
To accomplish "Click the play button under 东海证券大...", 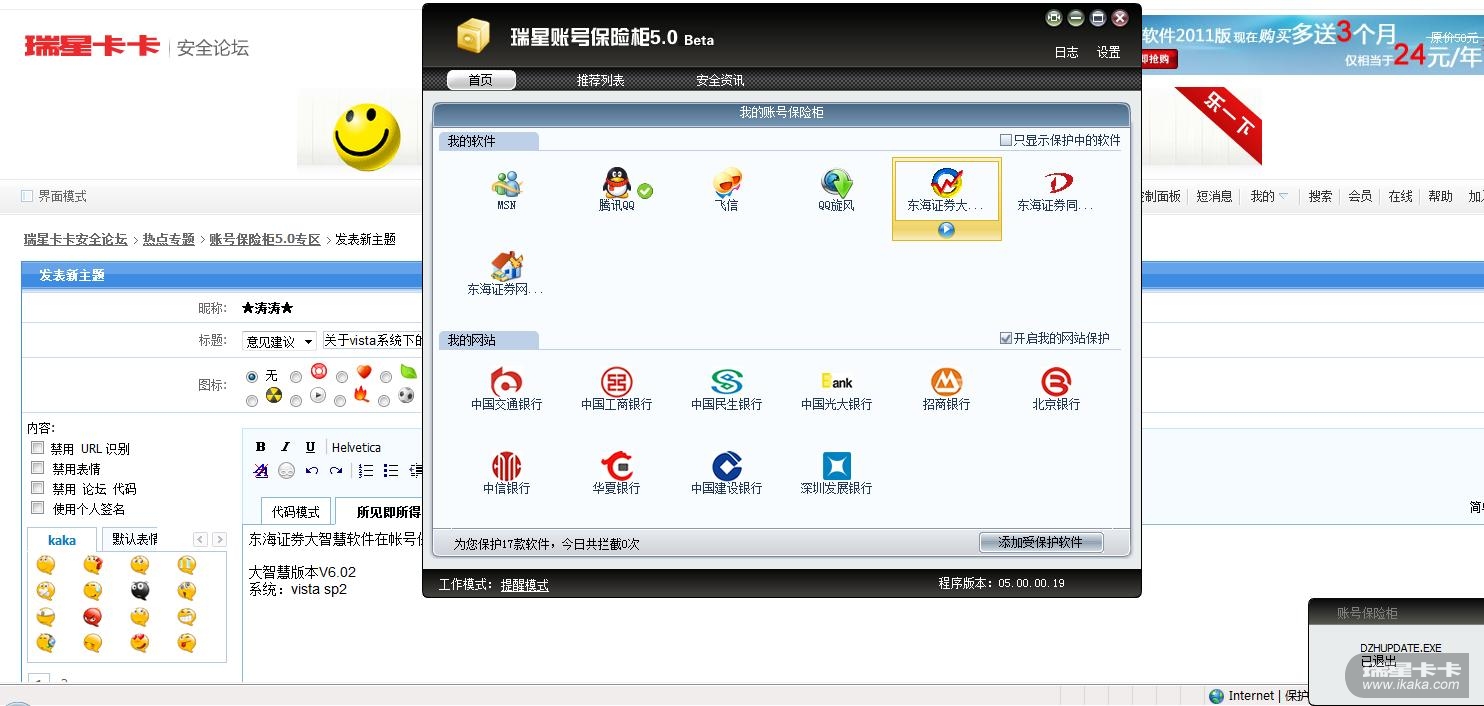I will 946,230.
